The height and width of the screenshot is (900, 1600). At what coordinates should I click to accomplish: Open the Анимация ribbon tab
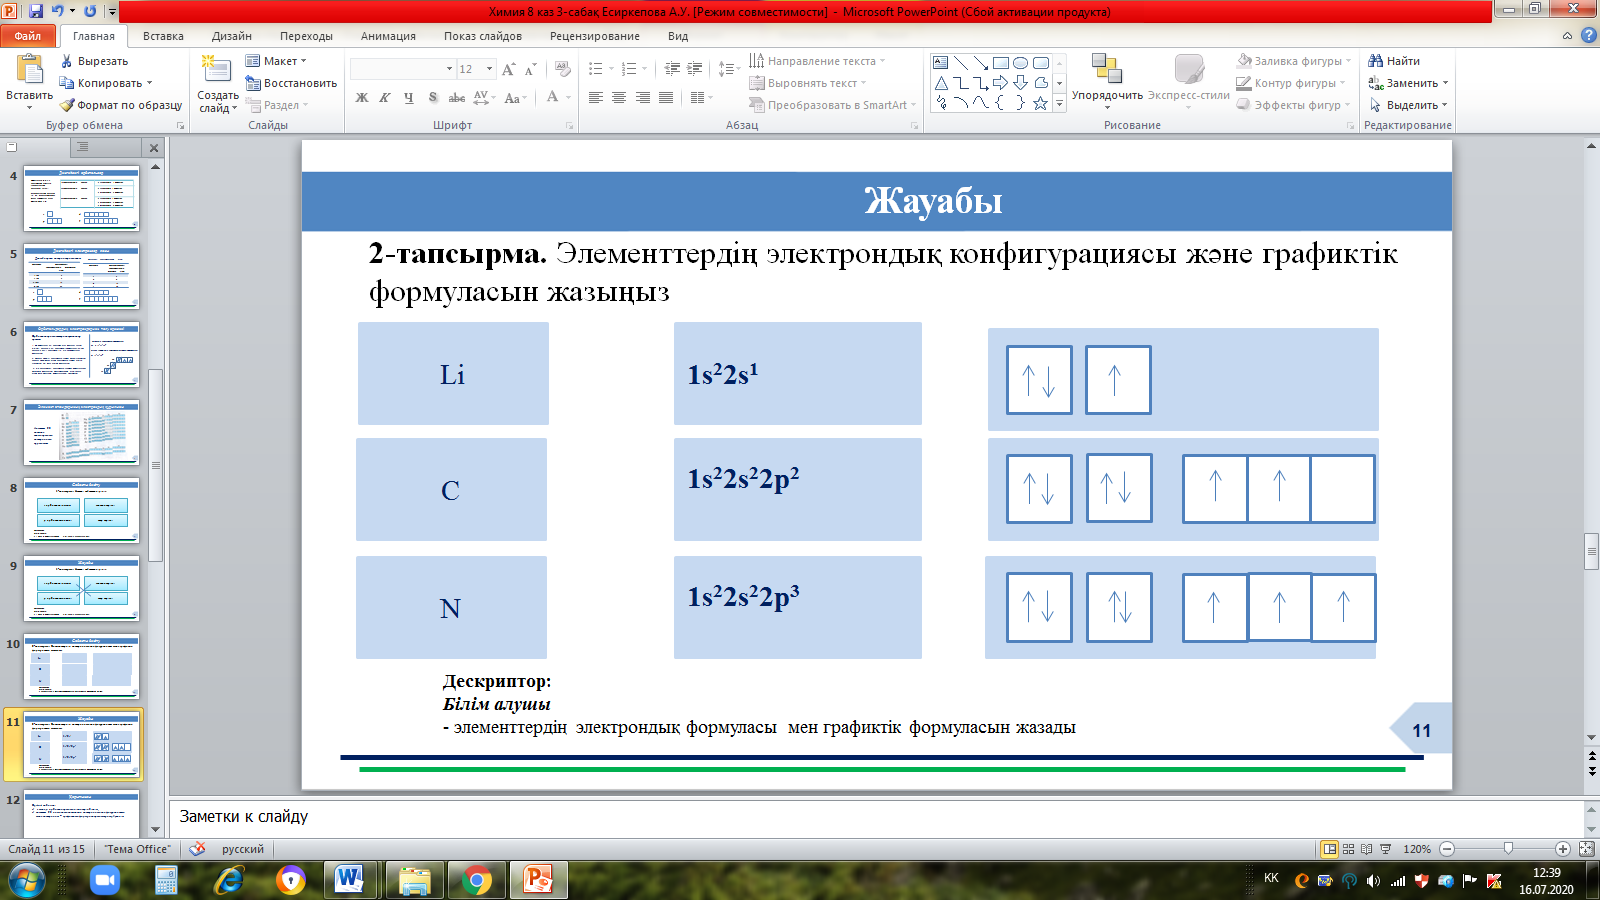click(x=388, y=36)
